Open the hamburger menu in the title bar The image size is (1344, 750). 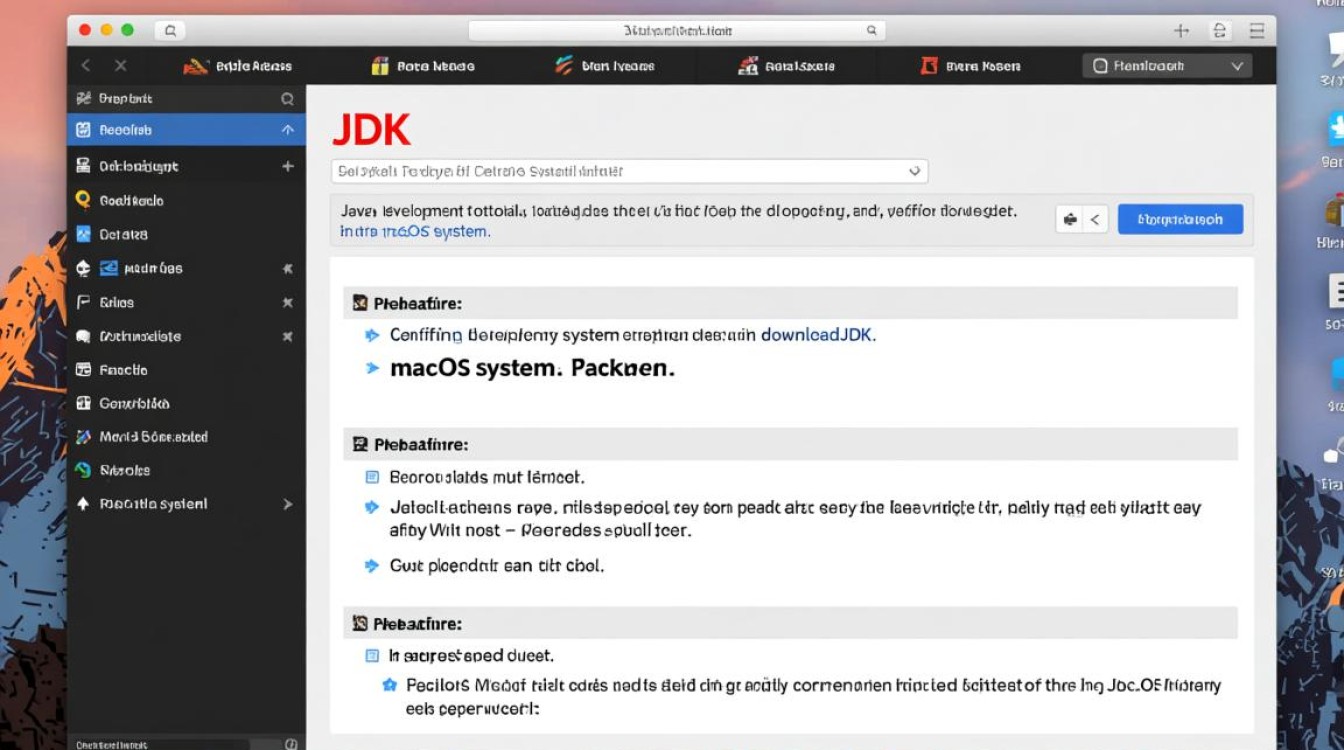point(1257,31)
